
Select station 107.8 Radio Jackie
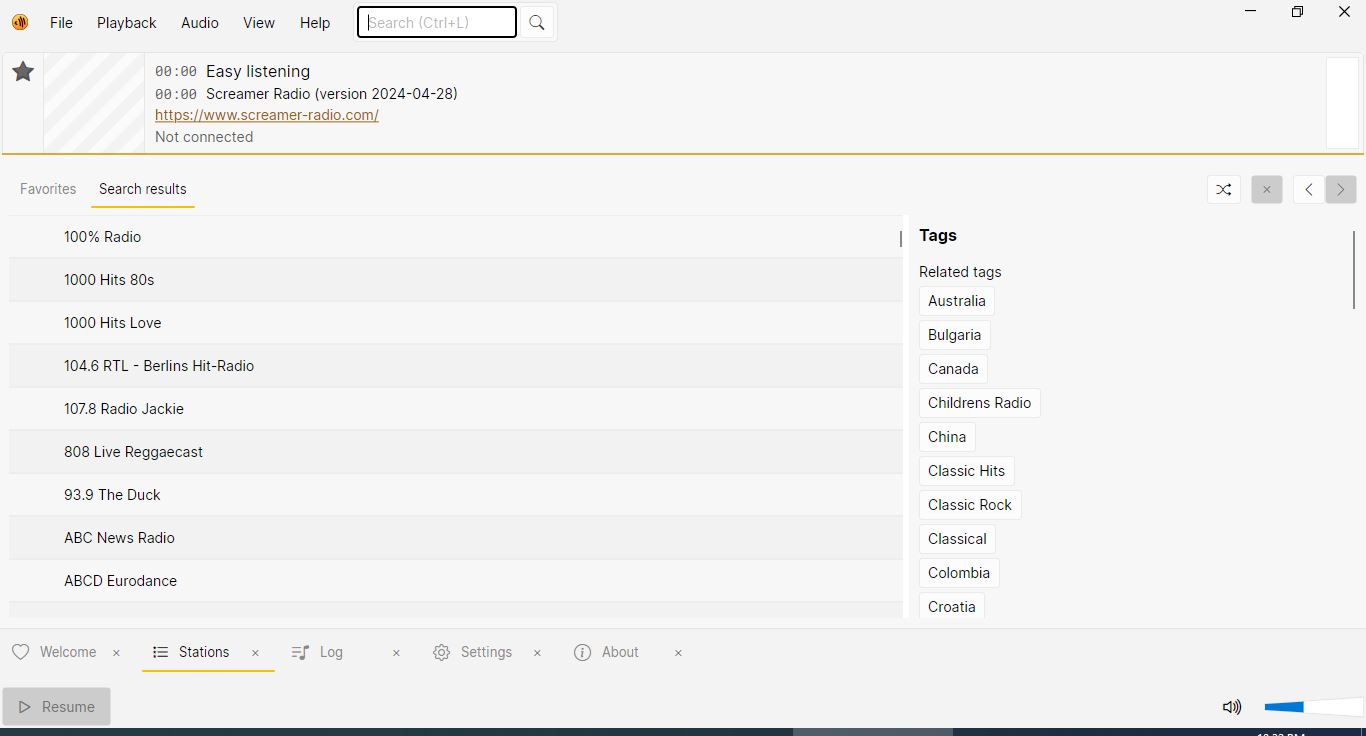tap(456, 409)
